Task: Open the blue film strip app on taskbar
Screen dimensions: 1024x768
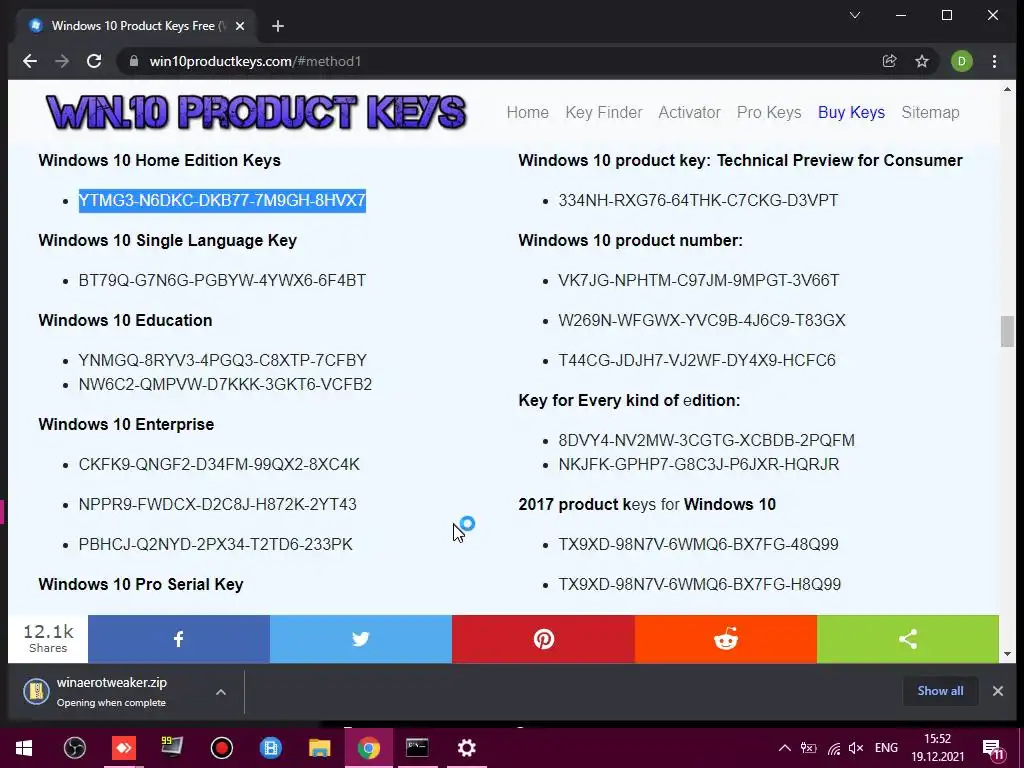Action: point(271,748)
